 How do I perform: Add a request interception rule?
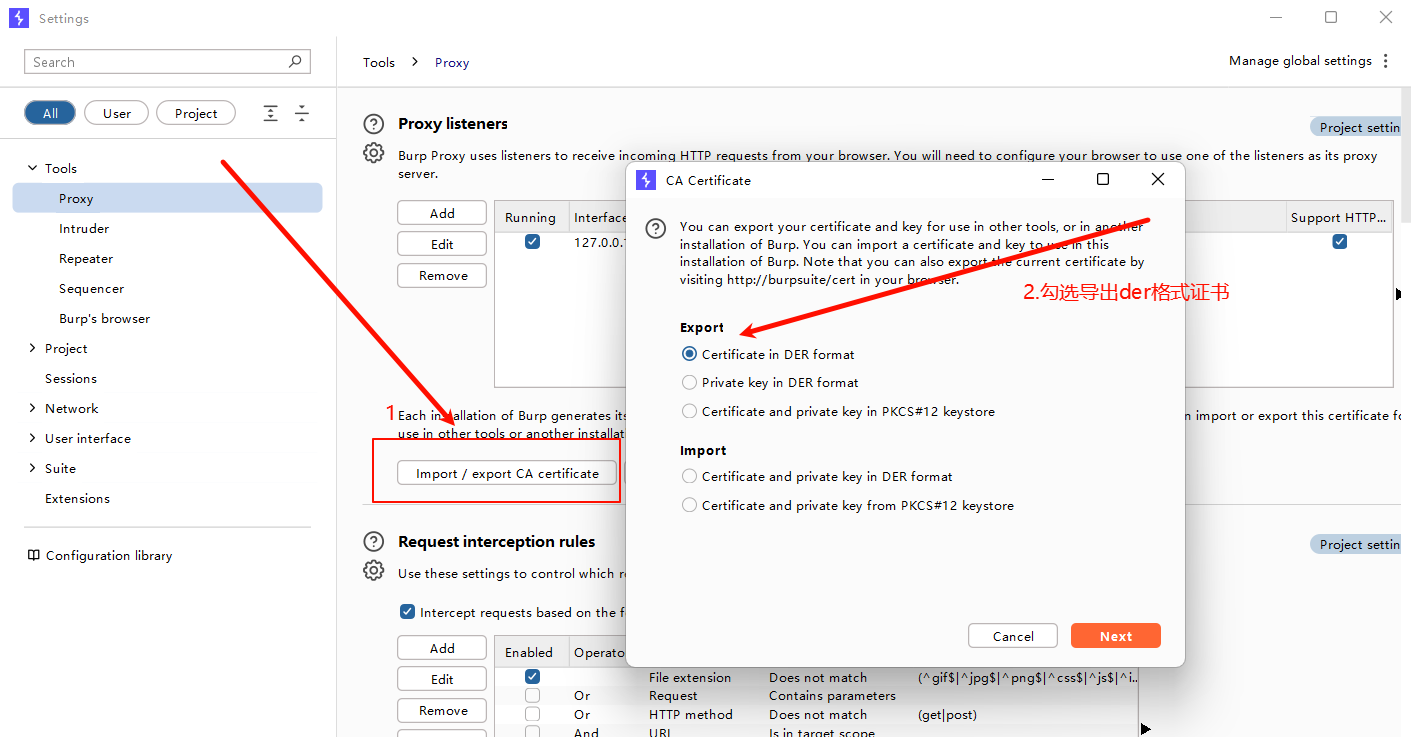(442, 648)
